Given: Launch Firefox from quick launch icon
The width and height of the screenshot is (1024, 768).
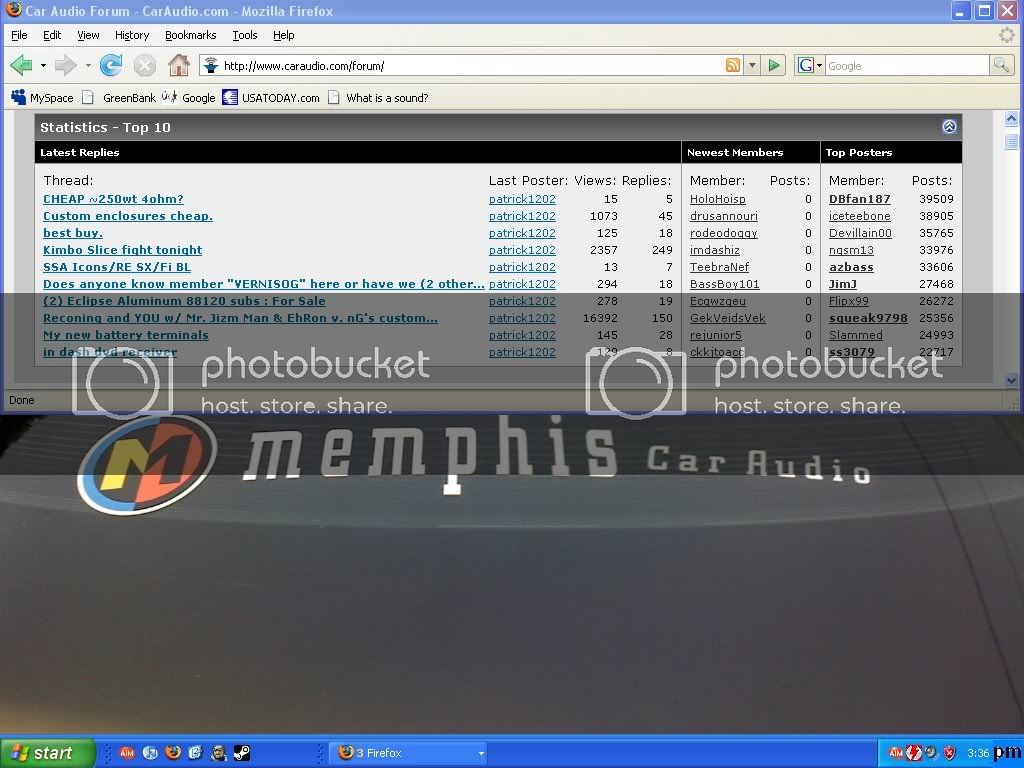Looking at the screenshot, I should [172, 753].
